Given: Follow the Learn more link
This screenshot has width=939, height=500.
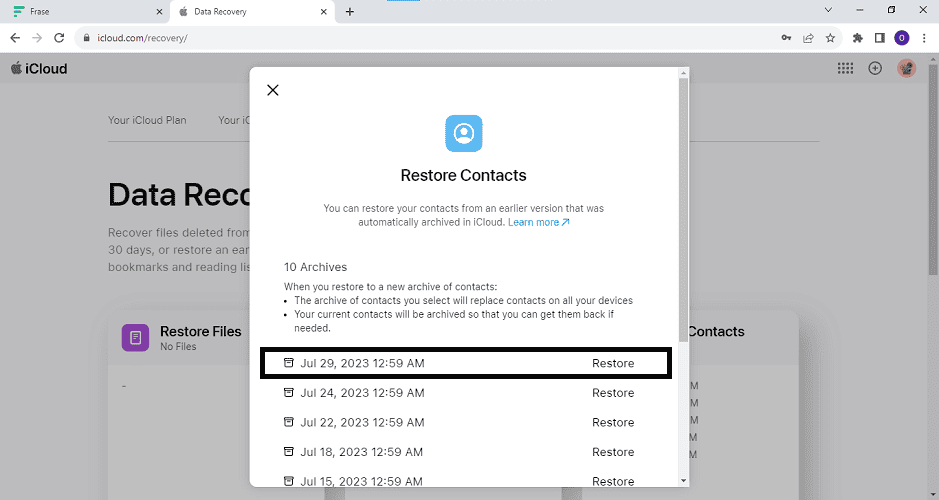Looking at the screenshot, I should [x=538, y=222].
